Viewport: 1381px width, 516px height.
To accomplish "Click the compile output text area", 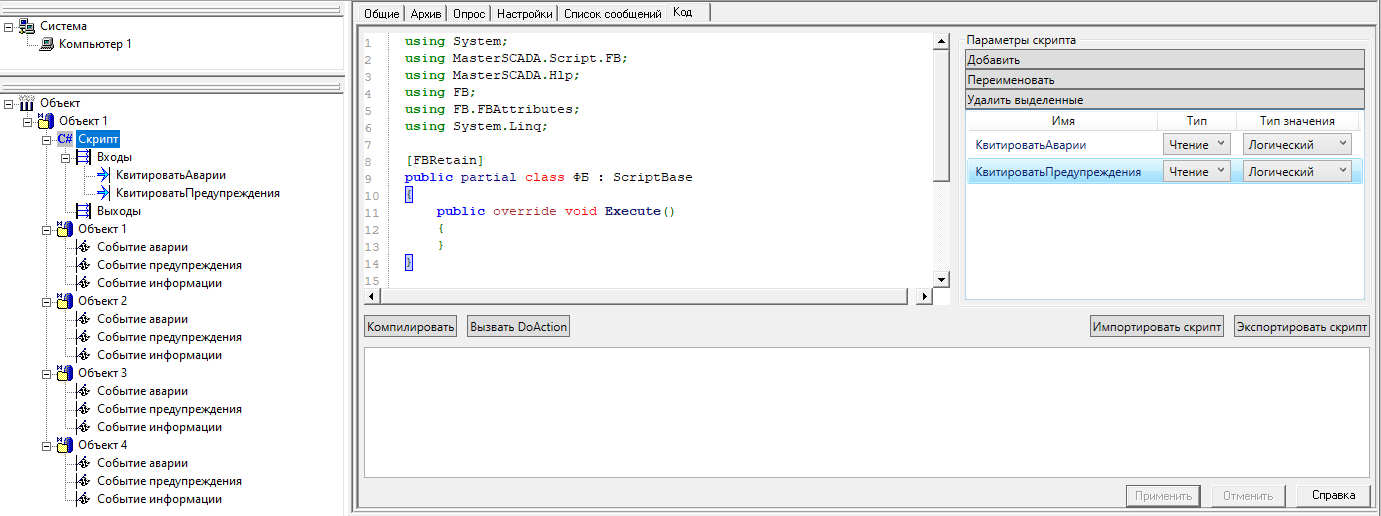I will pyautogui.click(x=867, y=412).
